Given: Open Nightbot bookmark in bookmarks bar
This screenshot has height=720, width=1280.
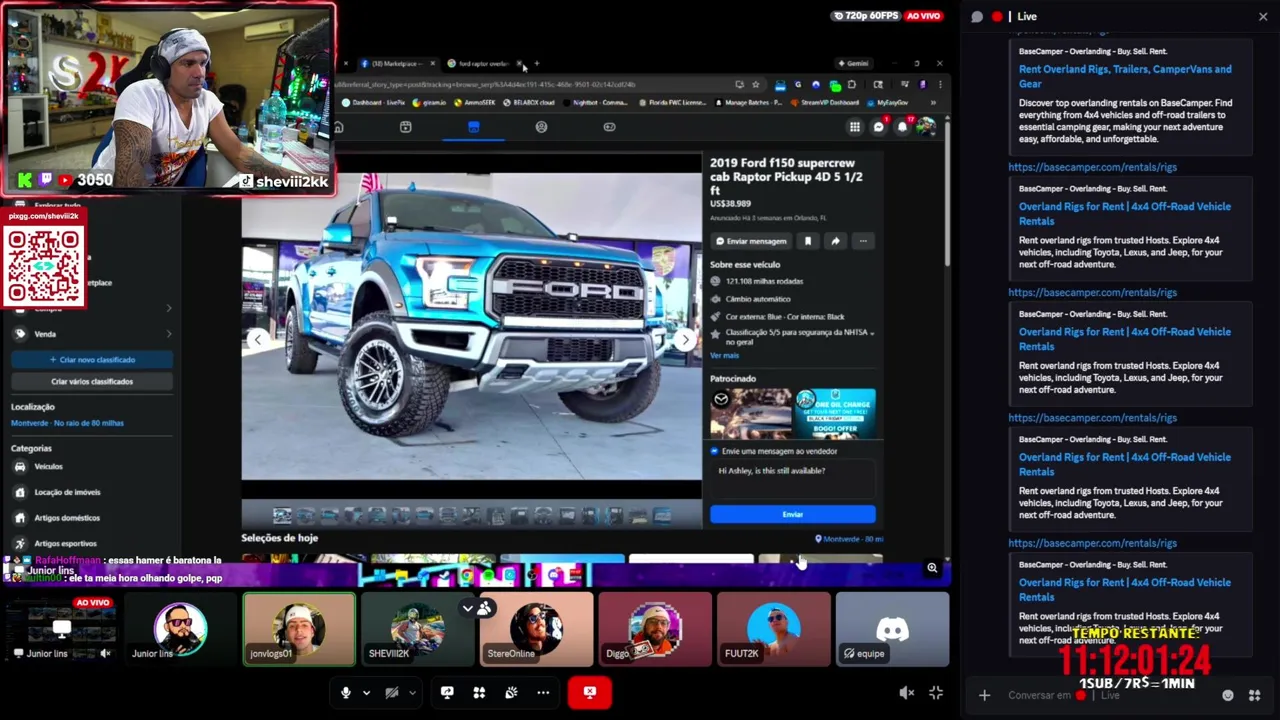Looking at the screenshot, I should (x=596, y=102).
